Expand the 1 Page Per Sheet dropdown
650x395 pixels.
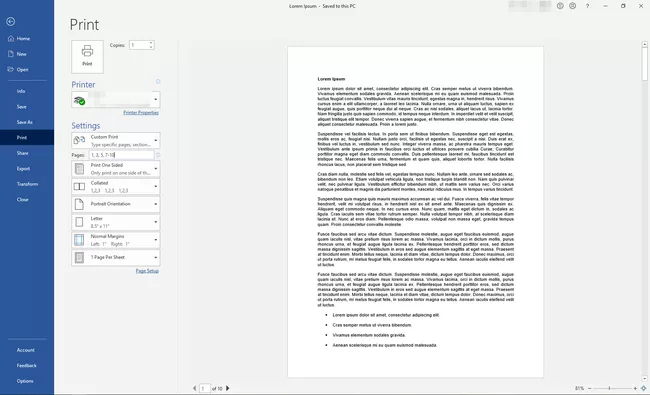coord(116,257)
